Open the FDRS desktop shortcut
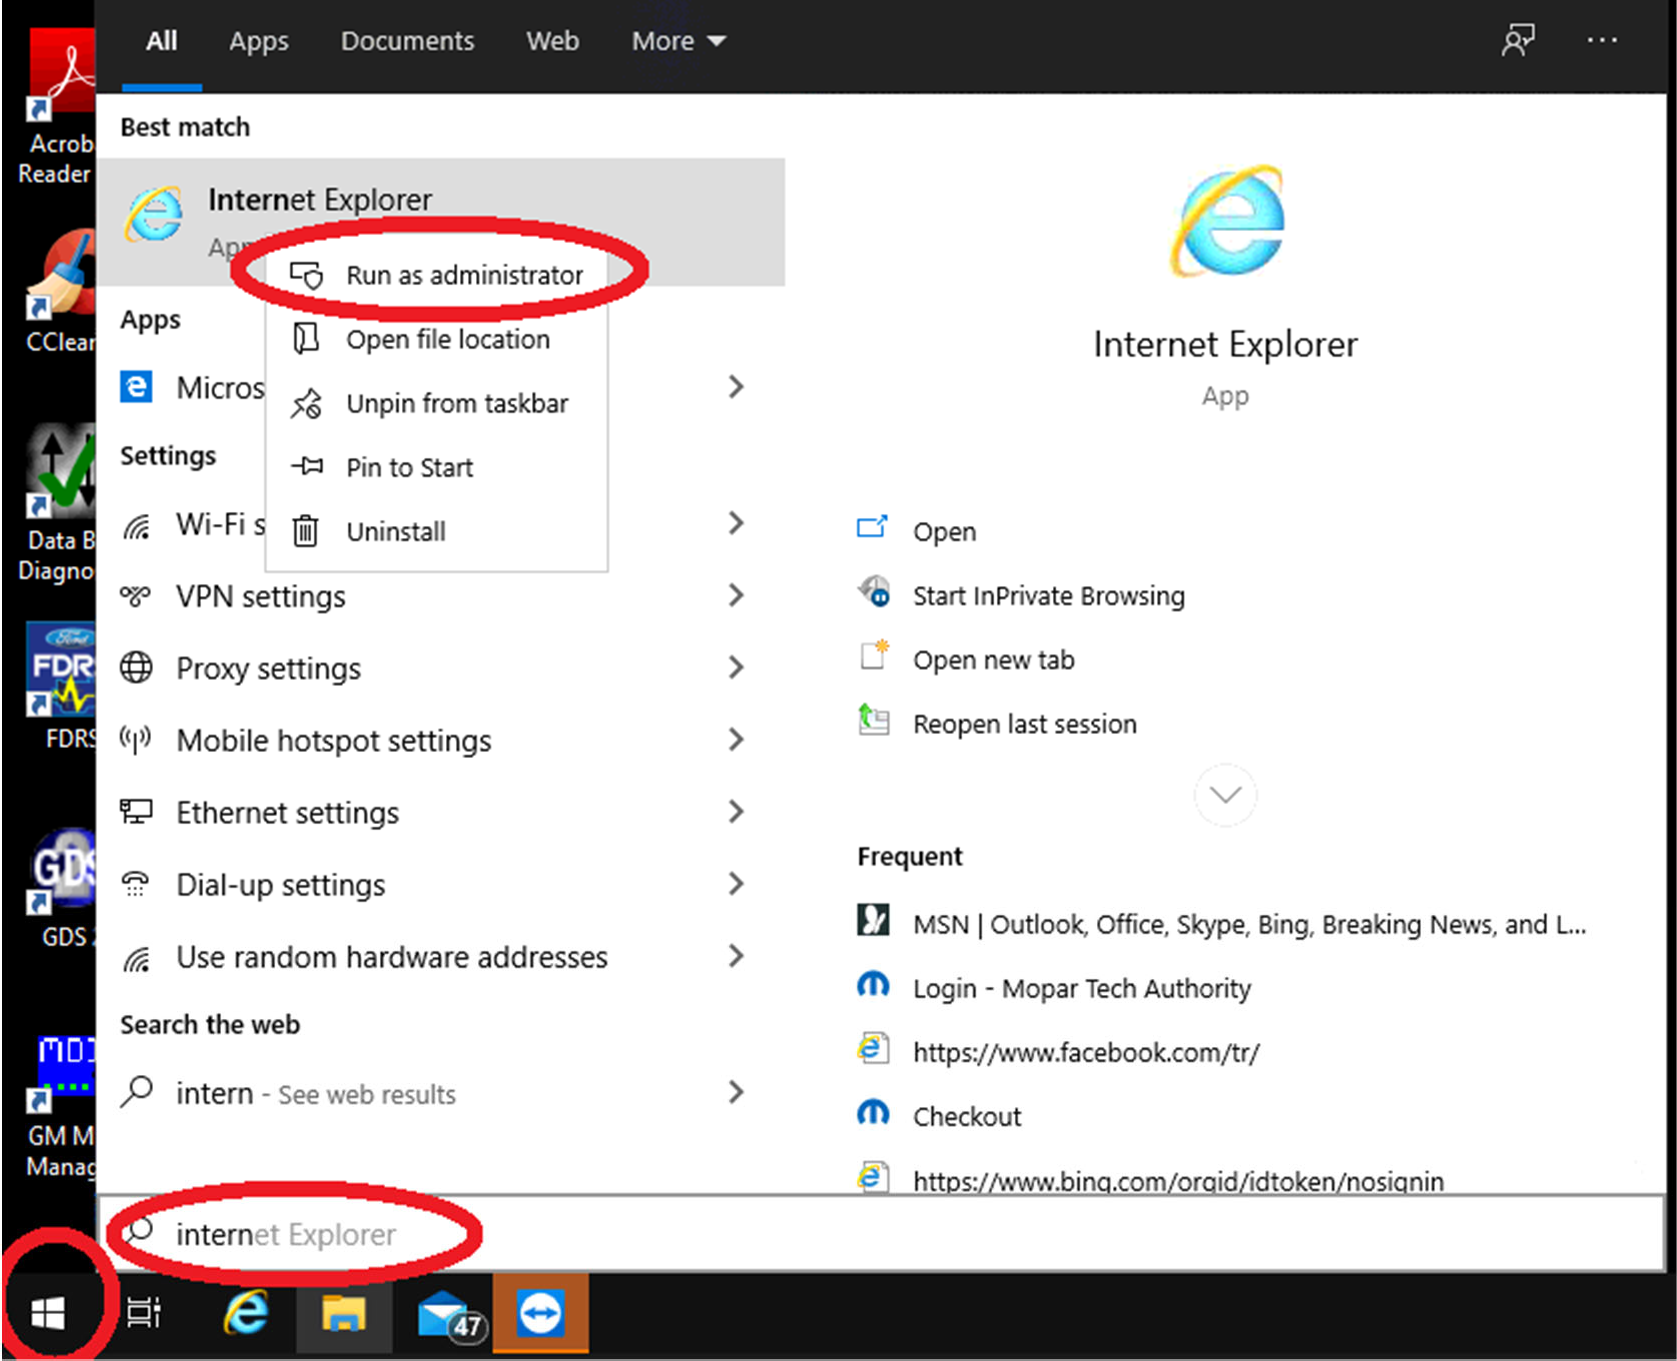 (x=62, y=686)
